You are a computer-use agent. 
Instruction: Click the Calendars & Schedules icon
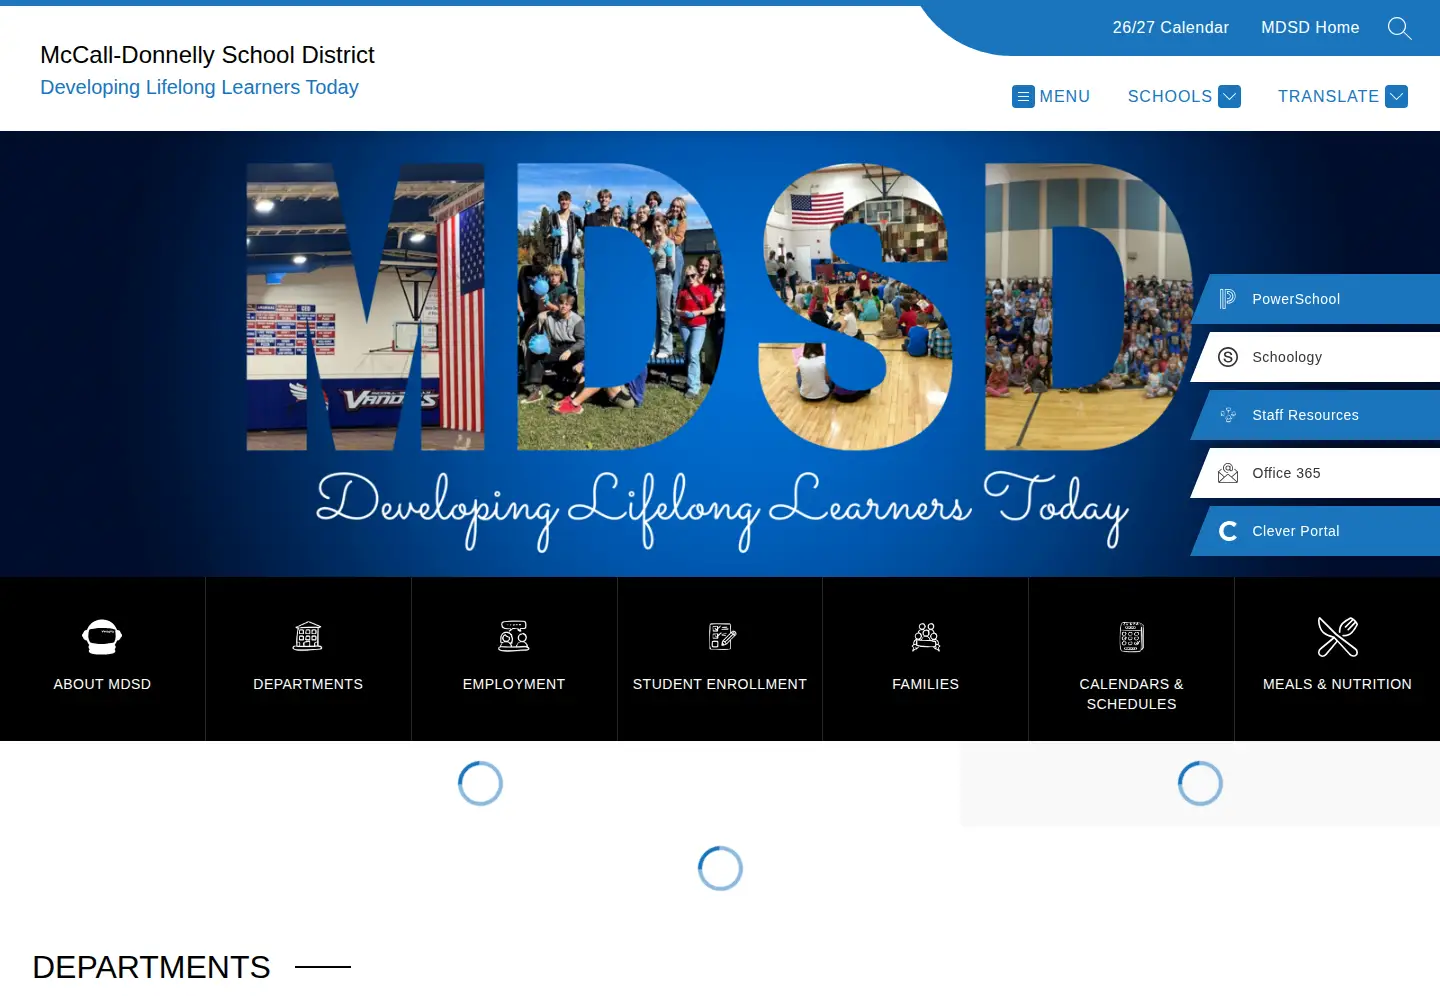tap(1132, 636)
